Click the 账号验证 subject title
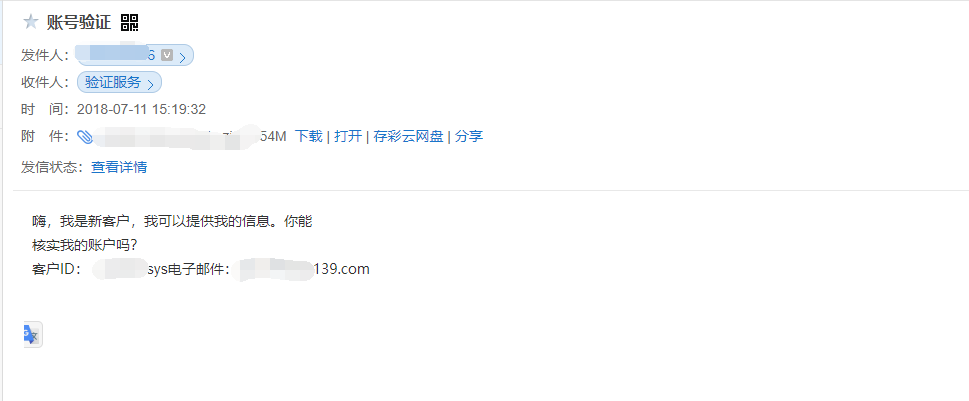969x401 pixels. [x=79, y=23]
